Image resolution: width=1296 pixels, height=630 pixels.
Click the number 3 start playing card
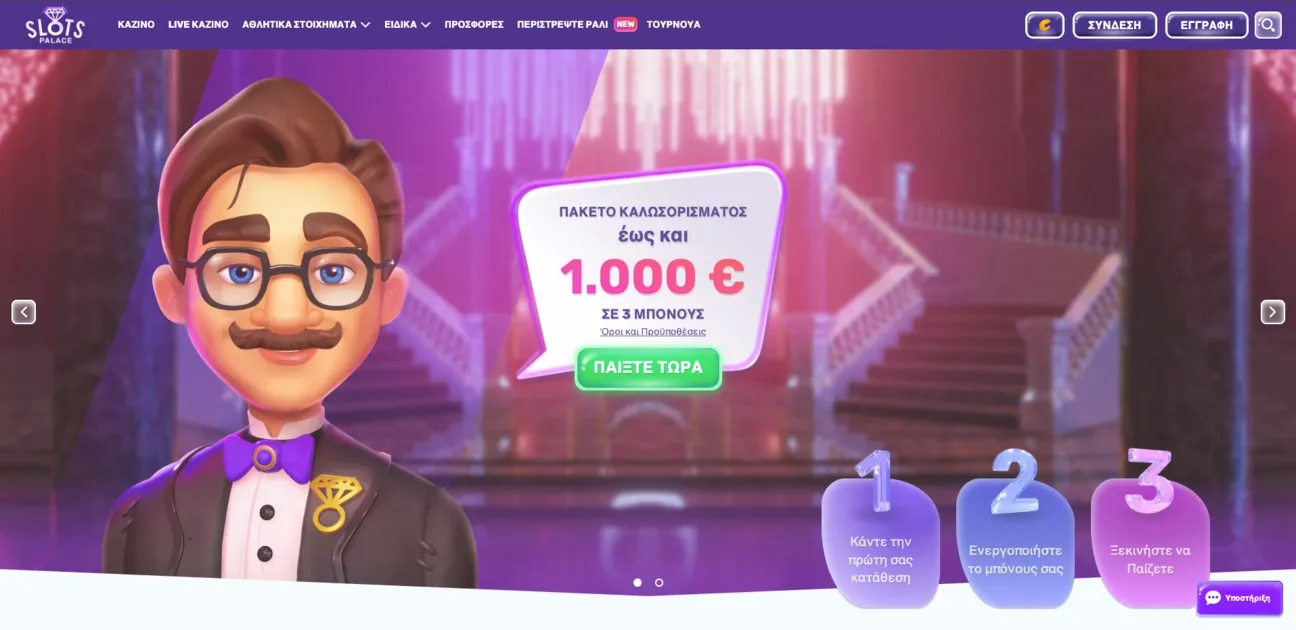(x=1150, y=528)
